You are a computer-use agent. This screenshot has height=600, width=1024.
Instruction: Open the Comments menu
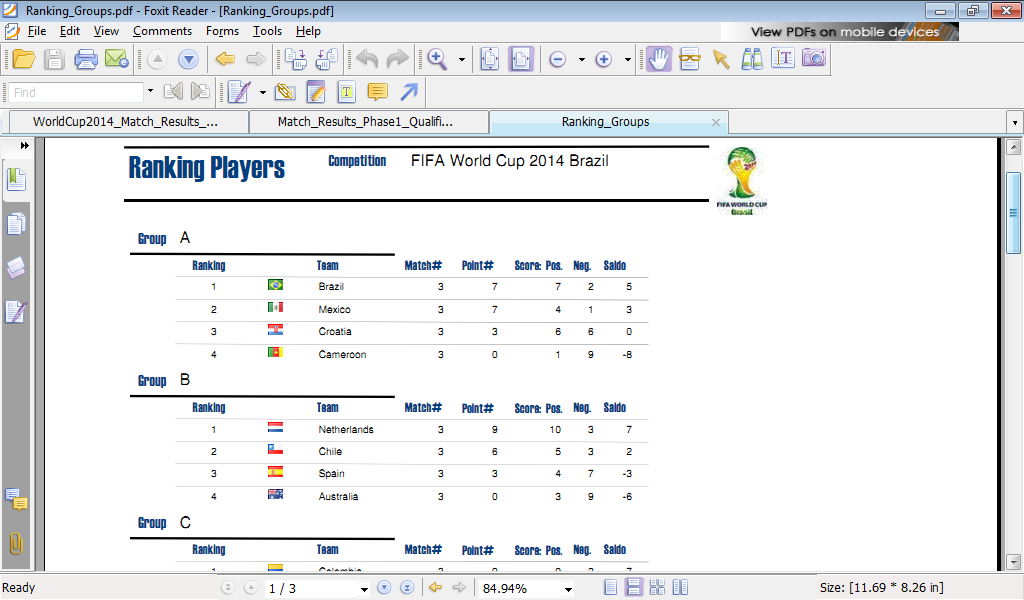coord(162,31)
